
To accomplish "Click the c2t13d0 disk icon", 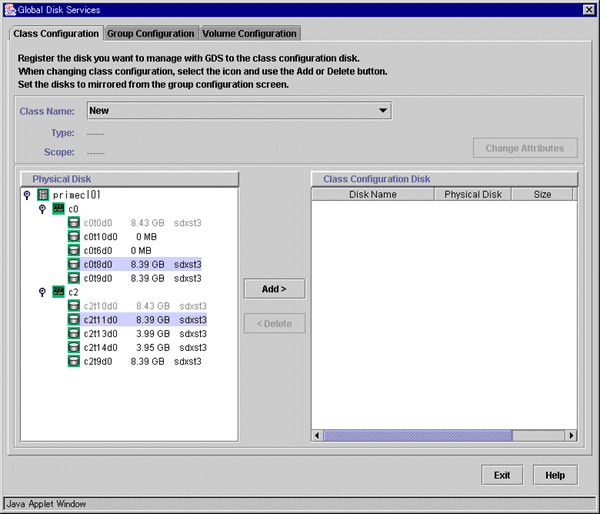I will tap(74, 334).
